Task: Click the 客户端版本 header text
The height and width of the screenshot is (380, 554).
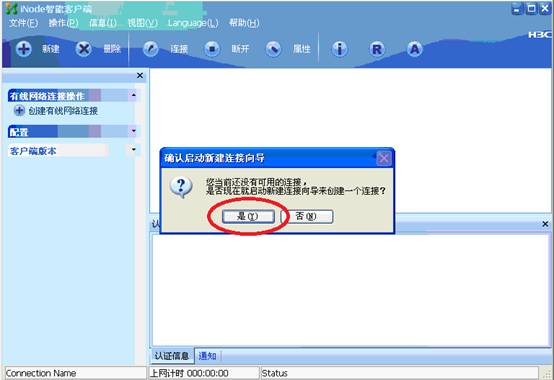Action: pyautogui.click(x=33, y=151)
